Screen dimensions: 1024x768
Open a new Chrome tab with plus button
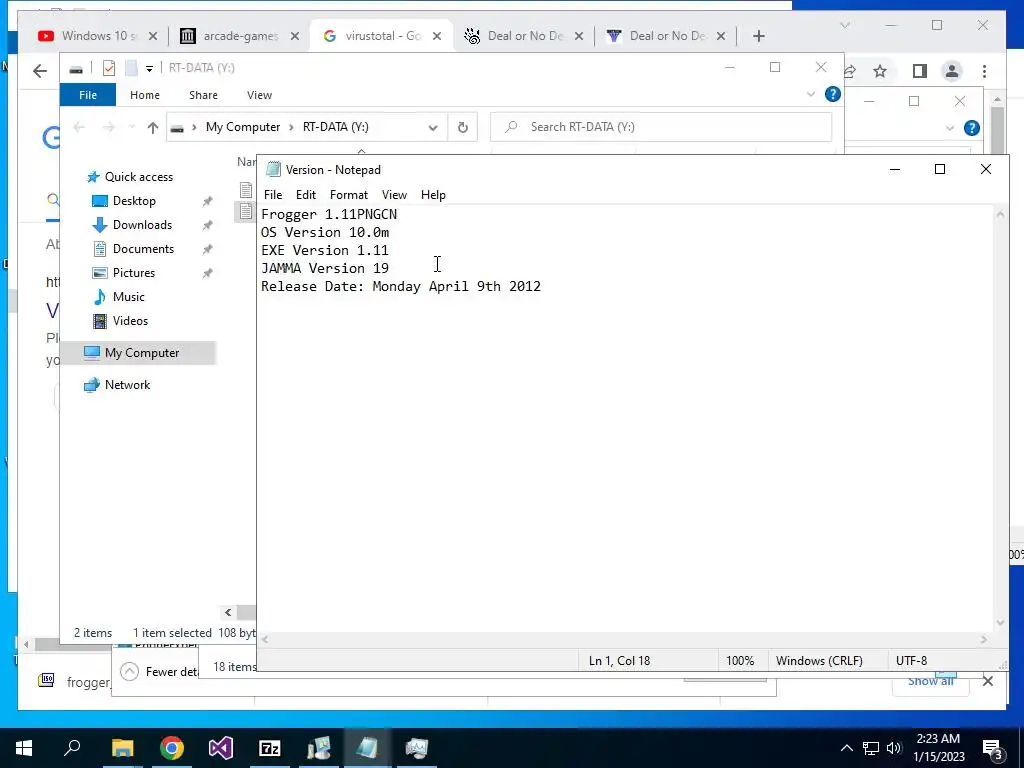[758, 36]
